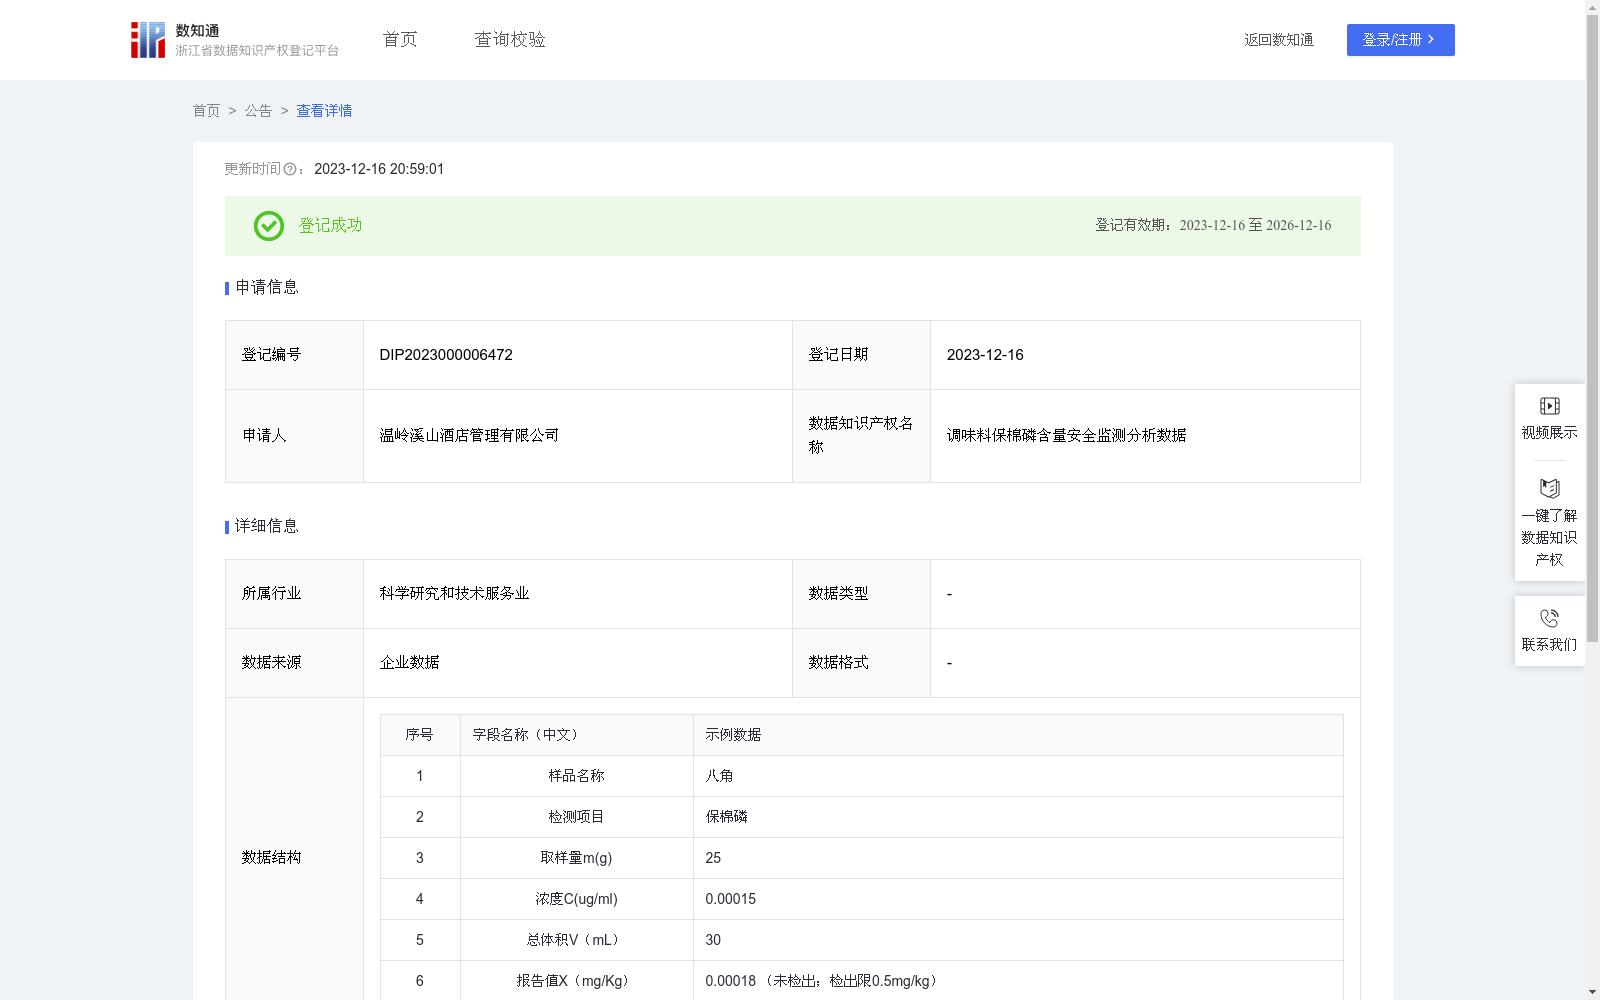The image size is (1600, 1000).
Task: Click the 数据知识产权名称 label cell
Action: pyautogui.click(x=861, y=436)
